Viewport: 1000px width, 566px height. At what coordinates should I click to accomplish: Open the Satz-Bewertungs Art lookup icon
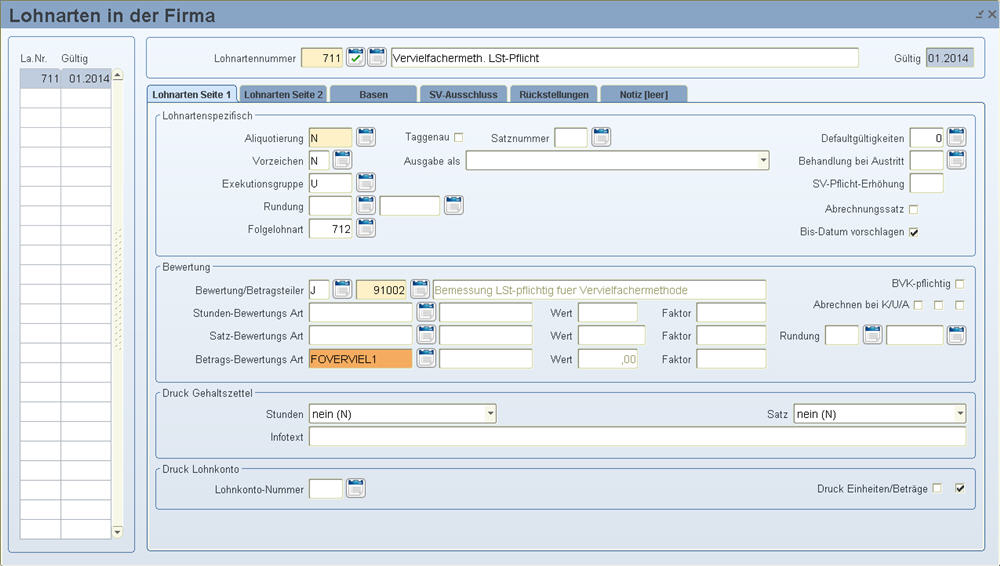click(426, 336)
